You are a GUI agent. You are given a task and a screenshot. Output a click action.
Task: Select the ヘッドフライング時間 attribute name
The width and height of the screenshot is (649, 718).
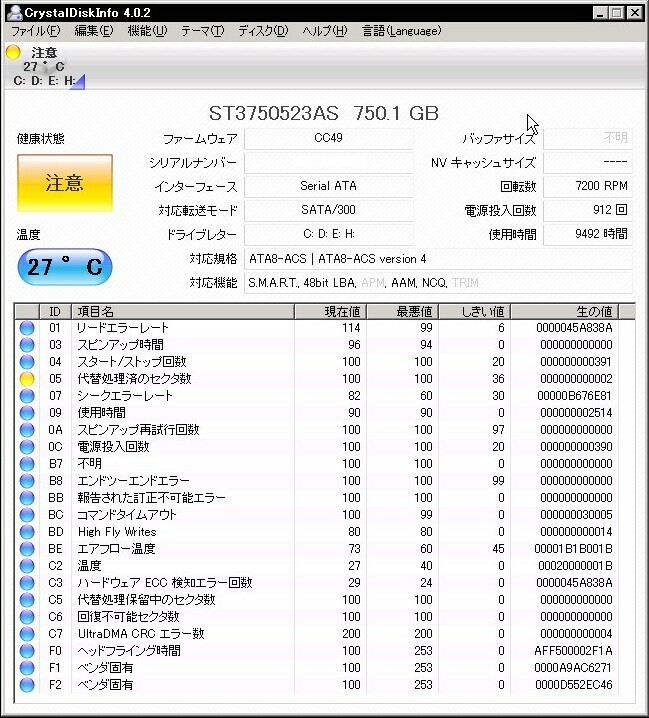pos(129,651)
